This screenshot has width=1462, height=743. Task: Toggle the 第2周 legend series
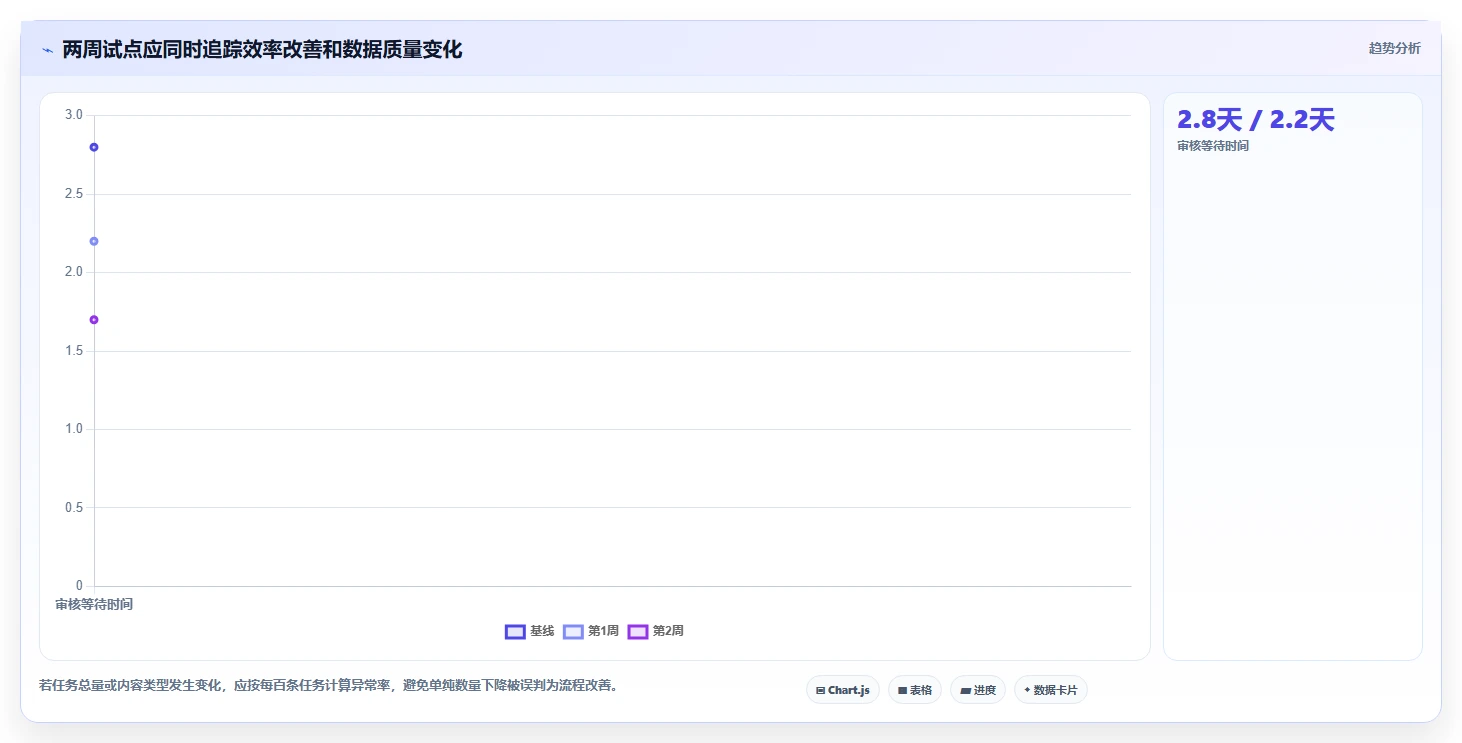(656, 631)
